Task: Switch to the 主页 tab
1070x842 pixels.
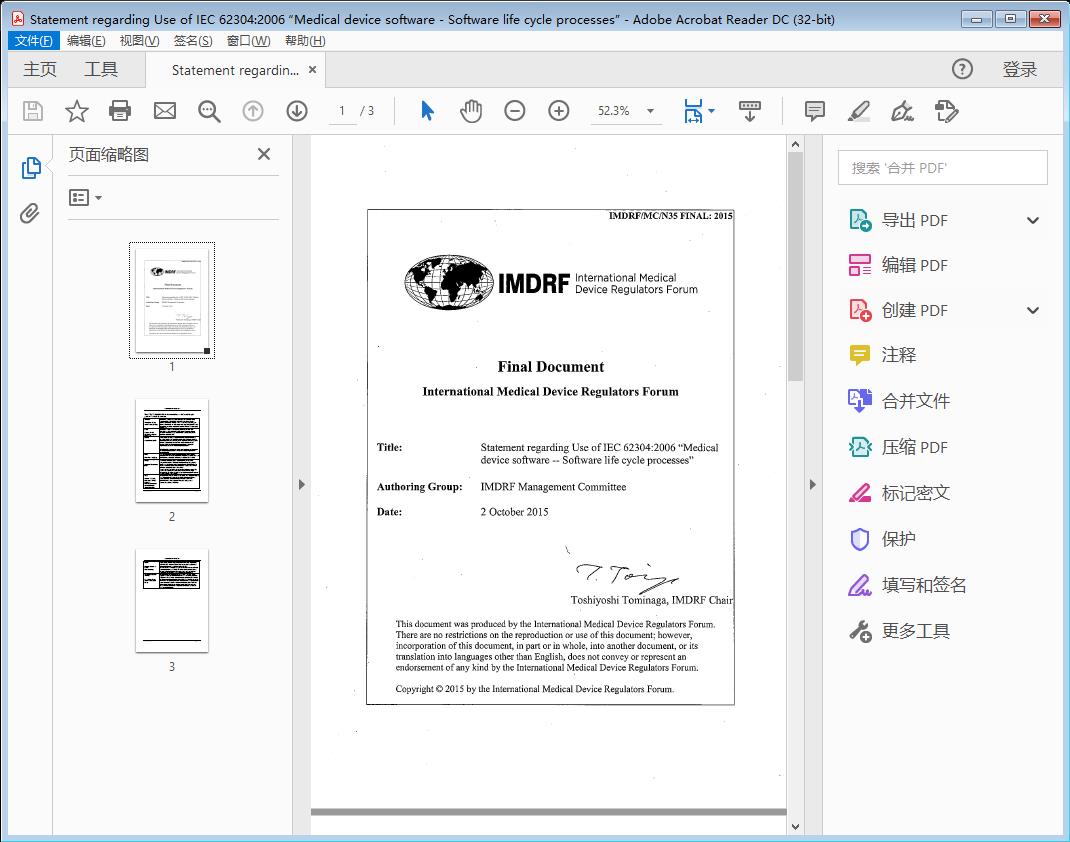Action: 40,70
